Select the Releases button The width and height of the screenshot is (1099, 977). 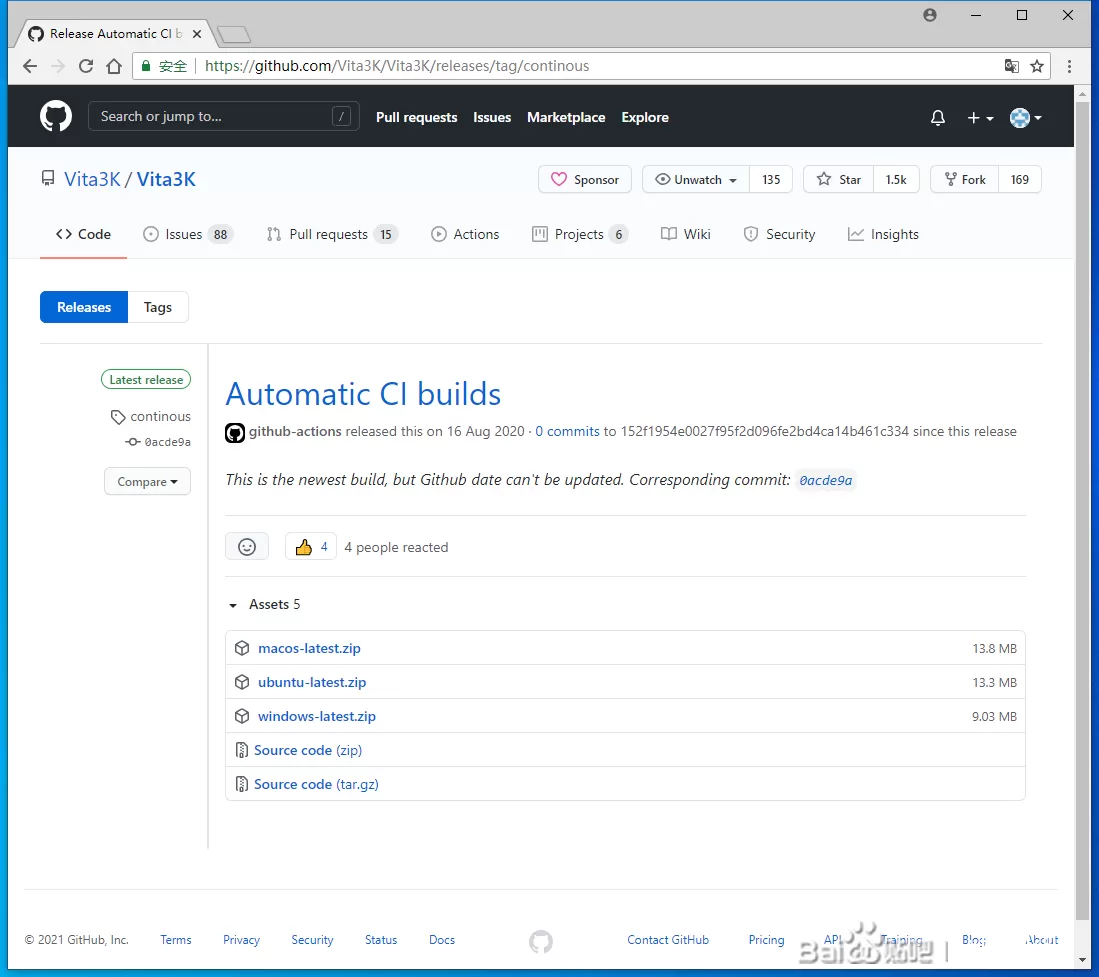pyautogui.click(x=84, y=307)
